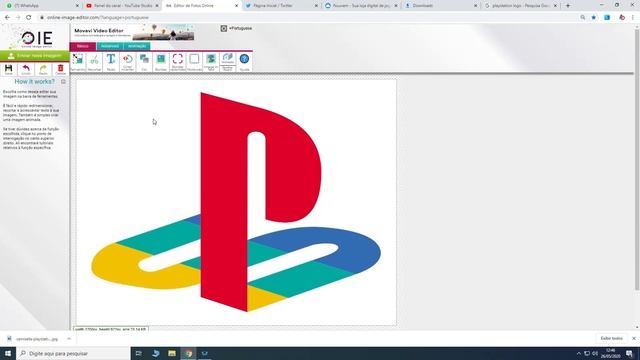Open the border tool with teal square
The image size is (640, 360).
pyautogui.click(x=161, y=62)
